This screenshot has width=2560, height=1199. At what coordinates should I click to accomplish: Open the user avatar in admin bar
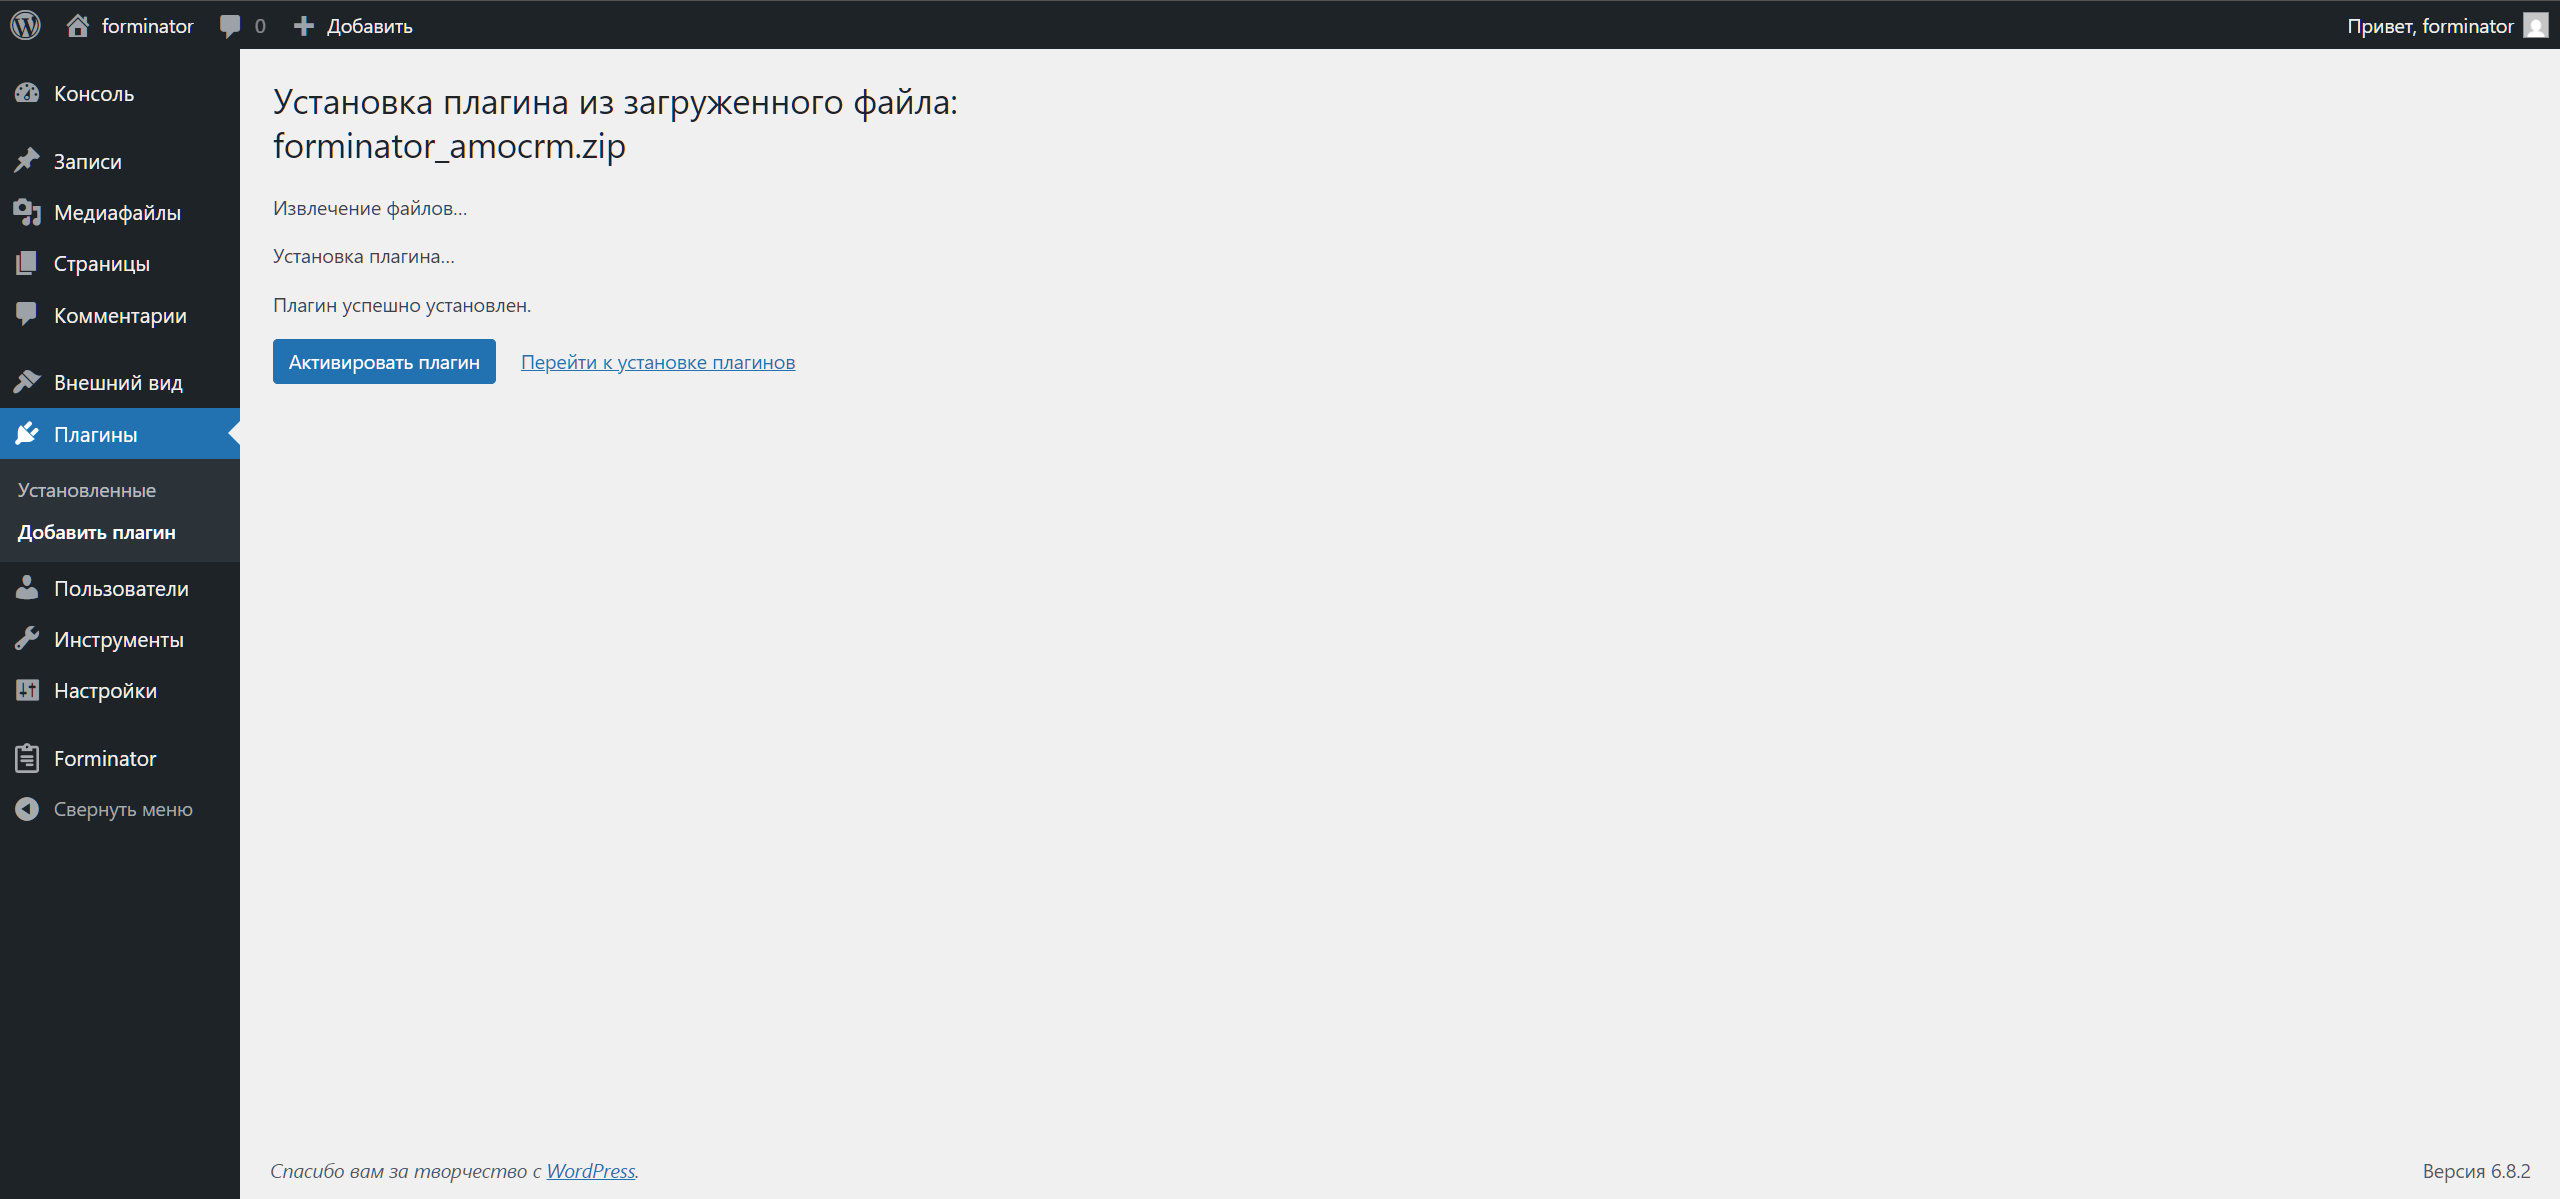pyautogui.click(x=2535, y=25)
